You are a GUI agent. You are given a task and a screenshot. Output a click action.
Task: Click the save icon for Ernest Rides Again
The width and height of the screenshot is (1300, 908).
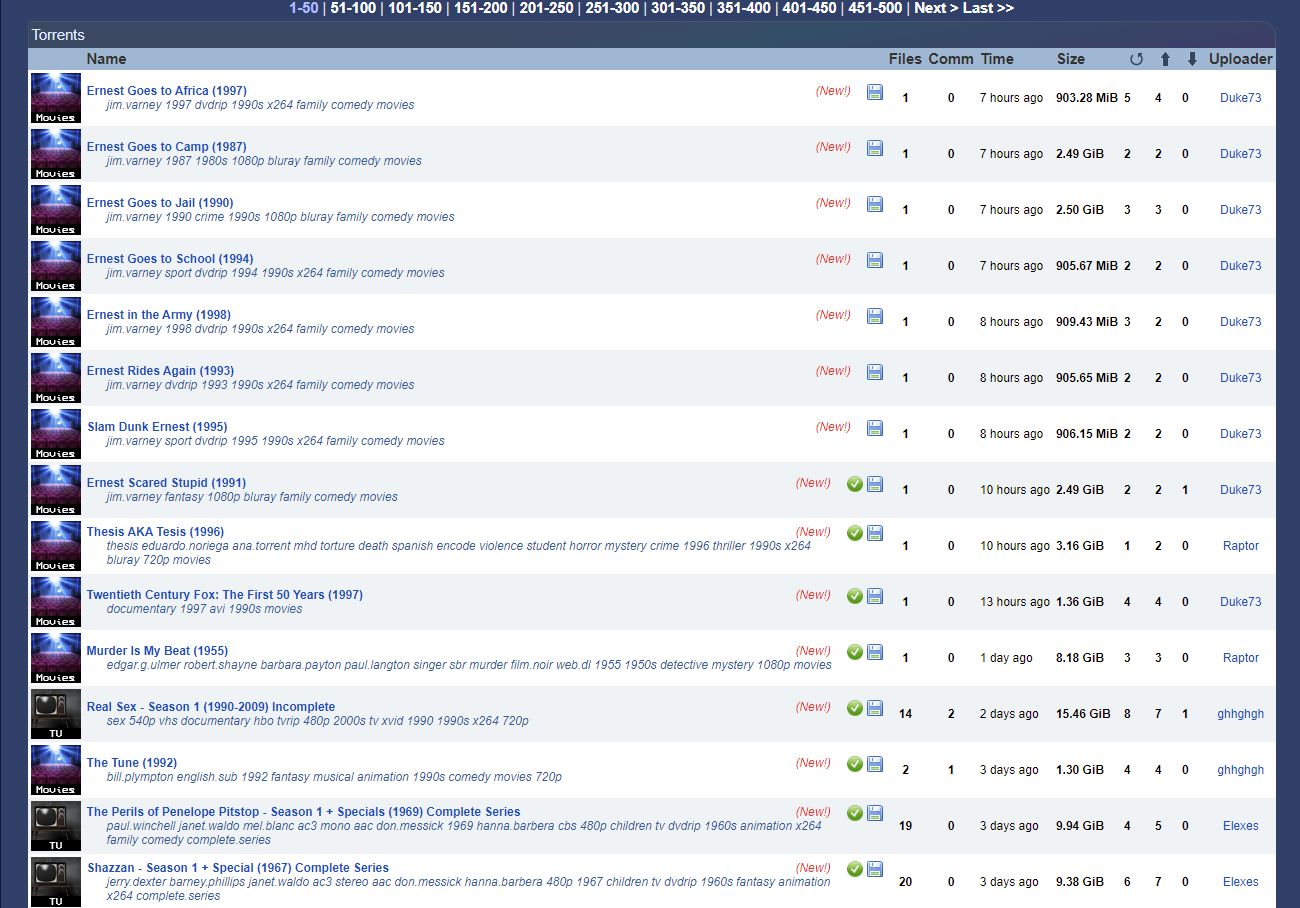[875, 372]
